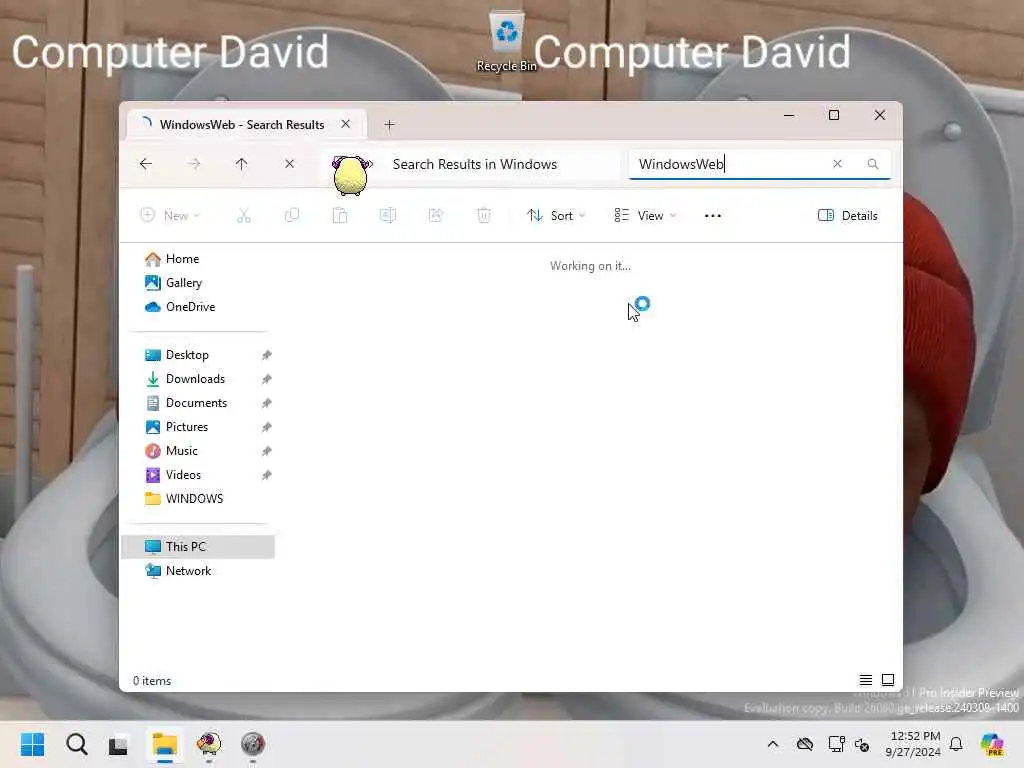Click the Copy icon in toolbar

pyautogui.click(x=292, y=216)
